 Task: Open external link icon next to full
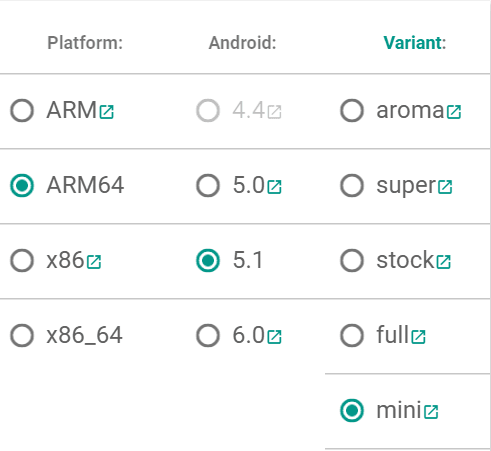418,337
